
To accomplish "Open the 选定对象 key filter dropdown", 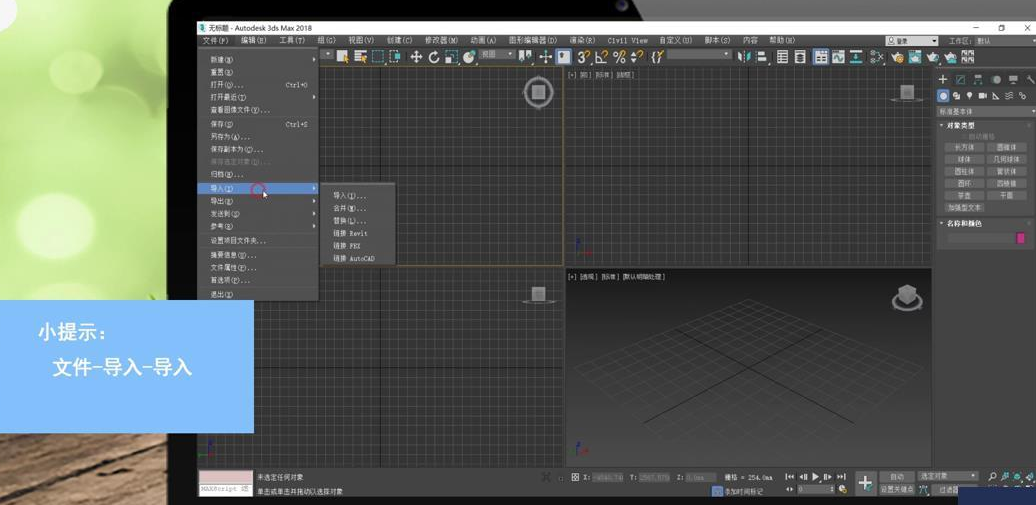I will (947, 476).
